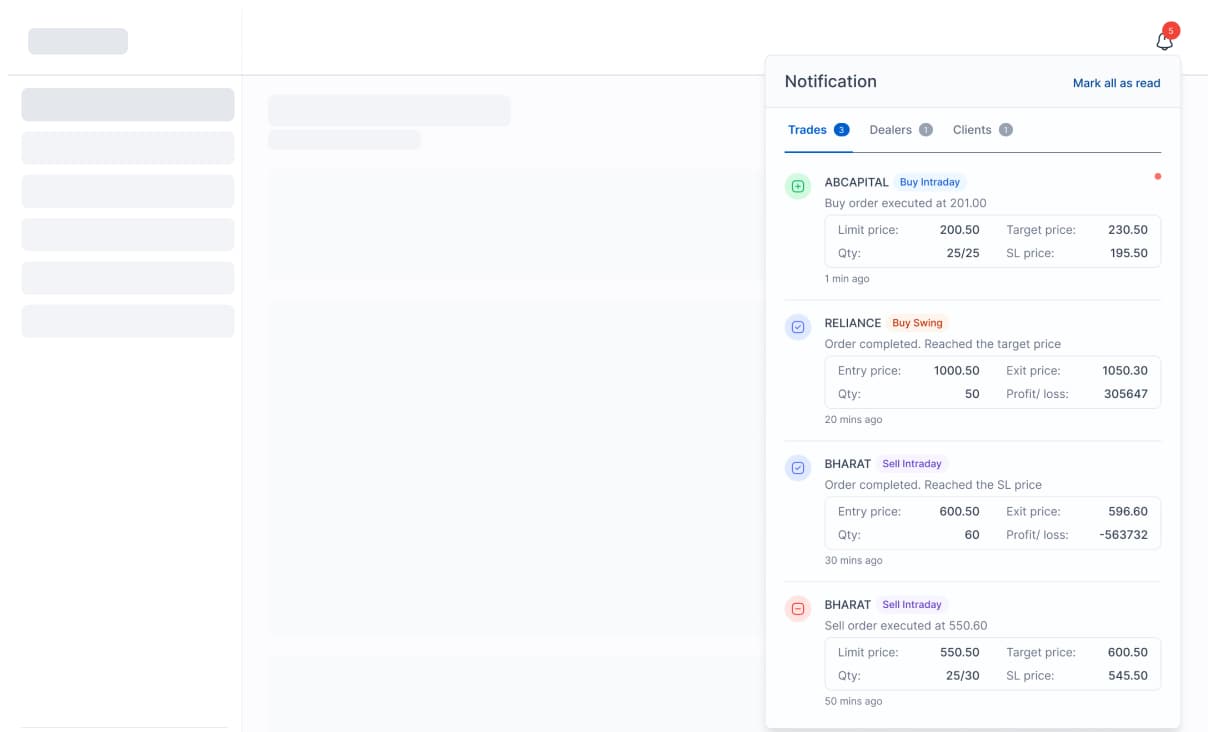Click the ABCAPITAL stock name
Viewport: 1216px width, 732px height.
tap(857, 182)
